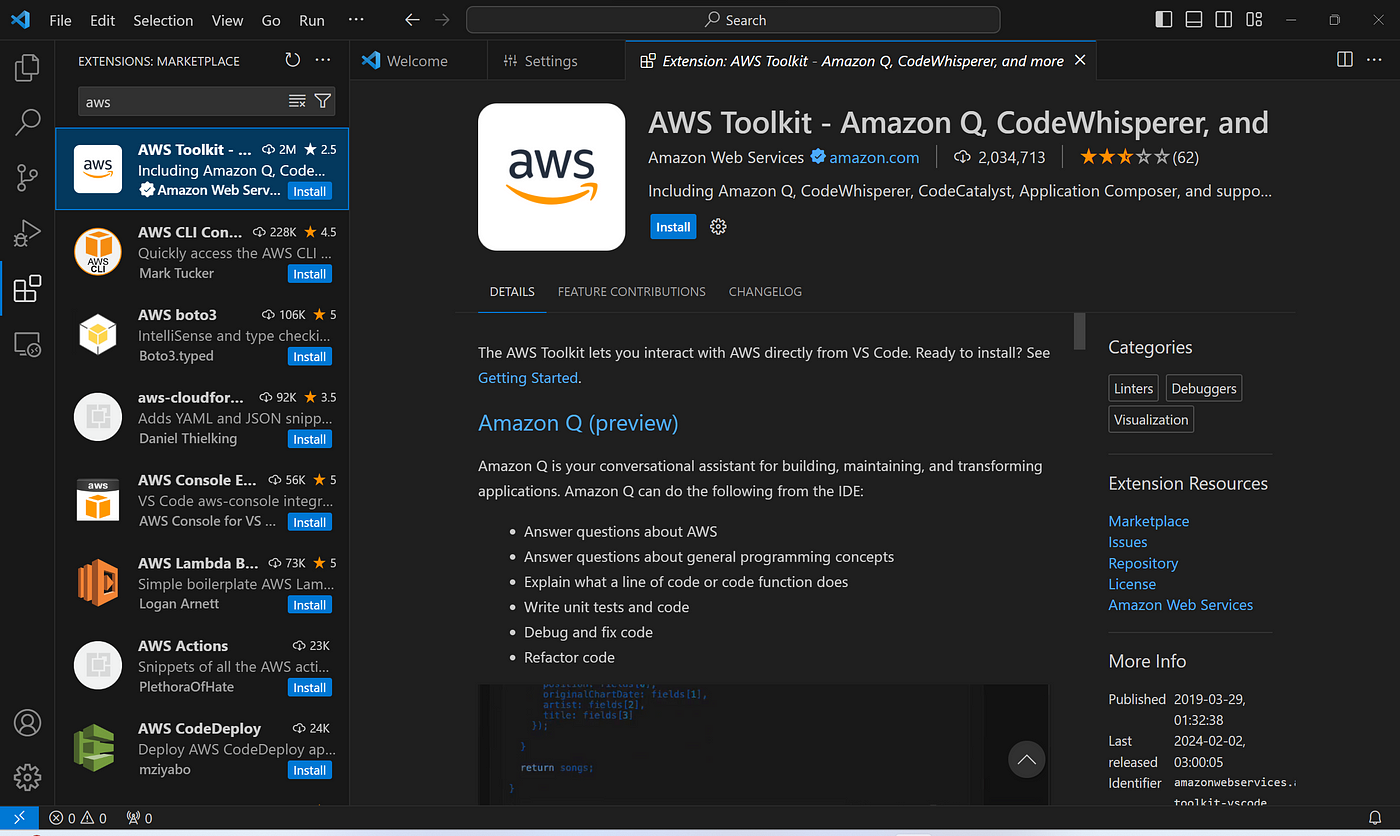Install AWS CLI Configure from the list

(309, 274)
